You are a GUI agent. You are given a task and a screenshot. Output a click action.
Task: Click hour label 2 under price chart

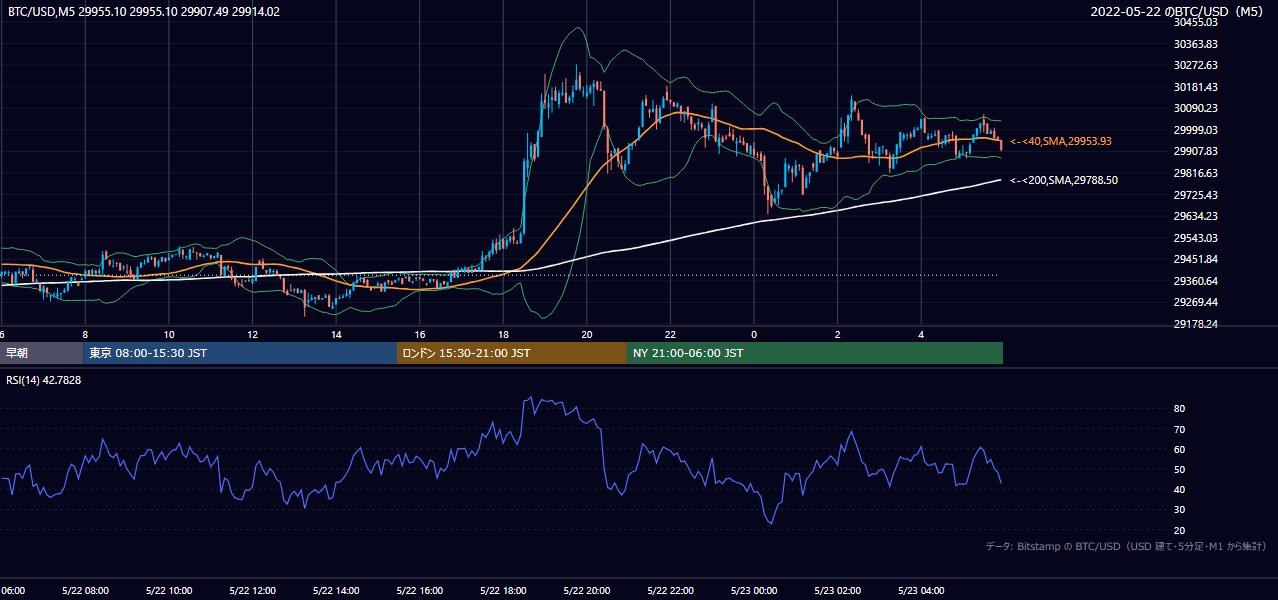(837, 335)
